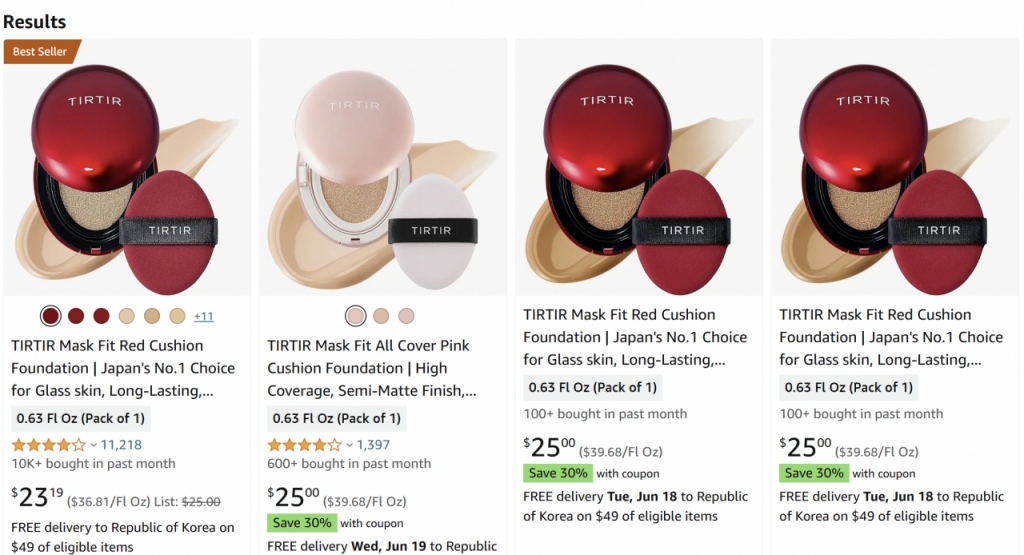Image resolution: width=1024 pixels, height=555 pixels.
Task: Pick the last swatch under Pink Cushion image
Action: point(406,316)
